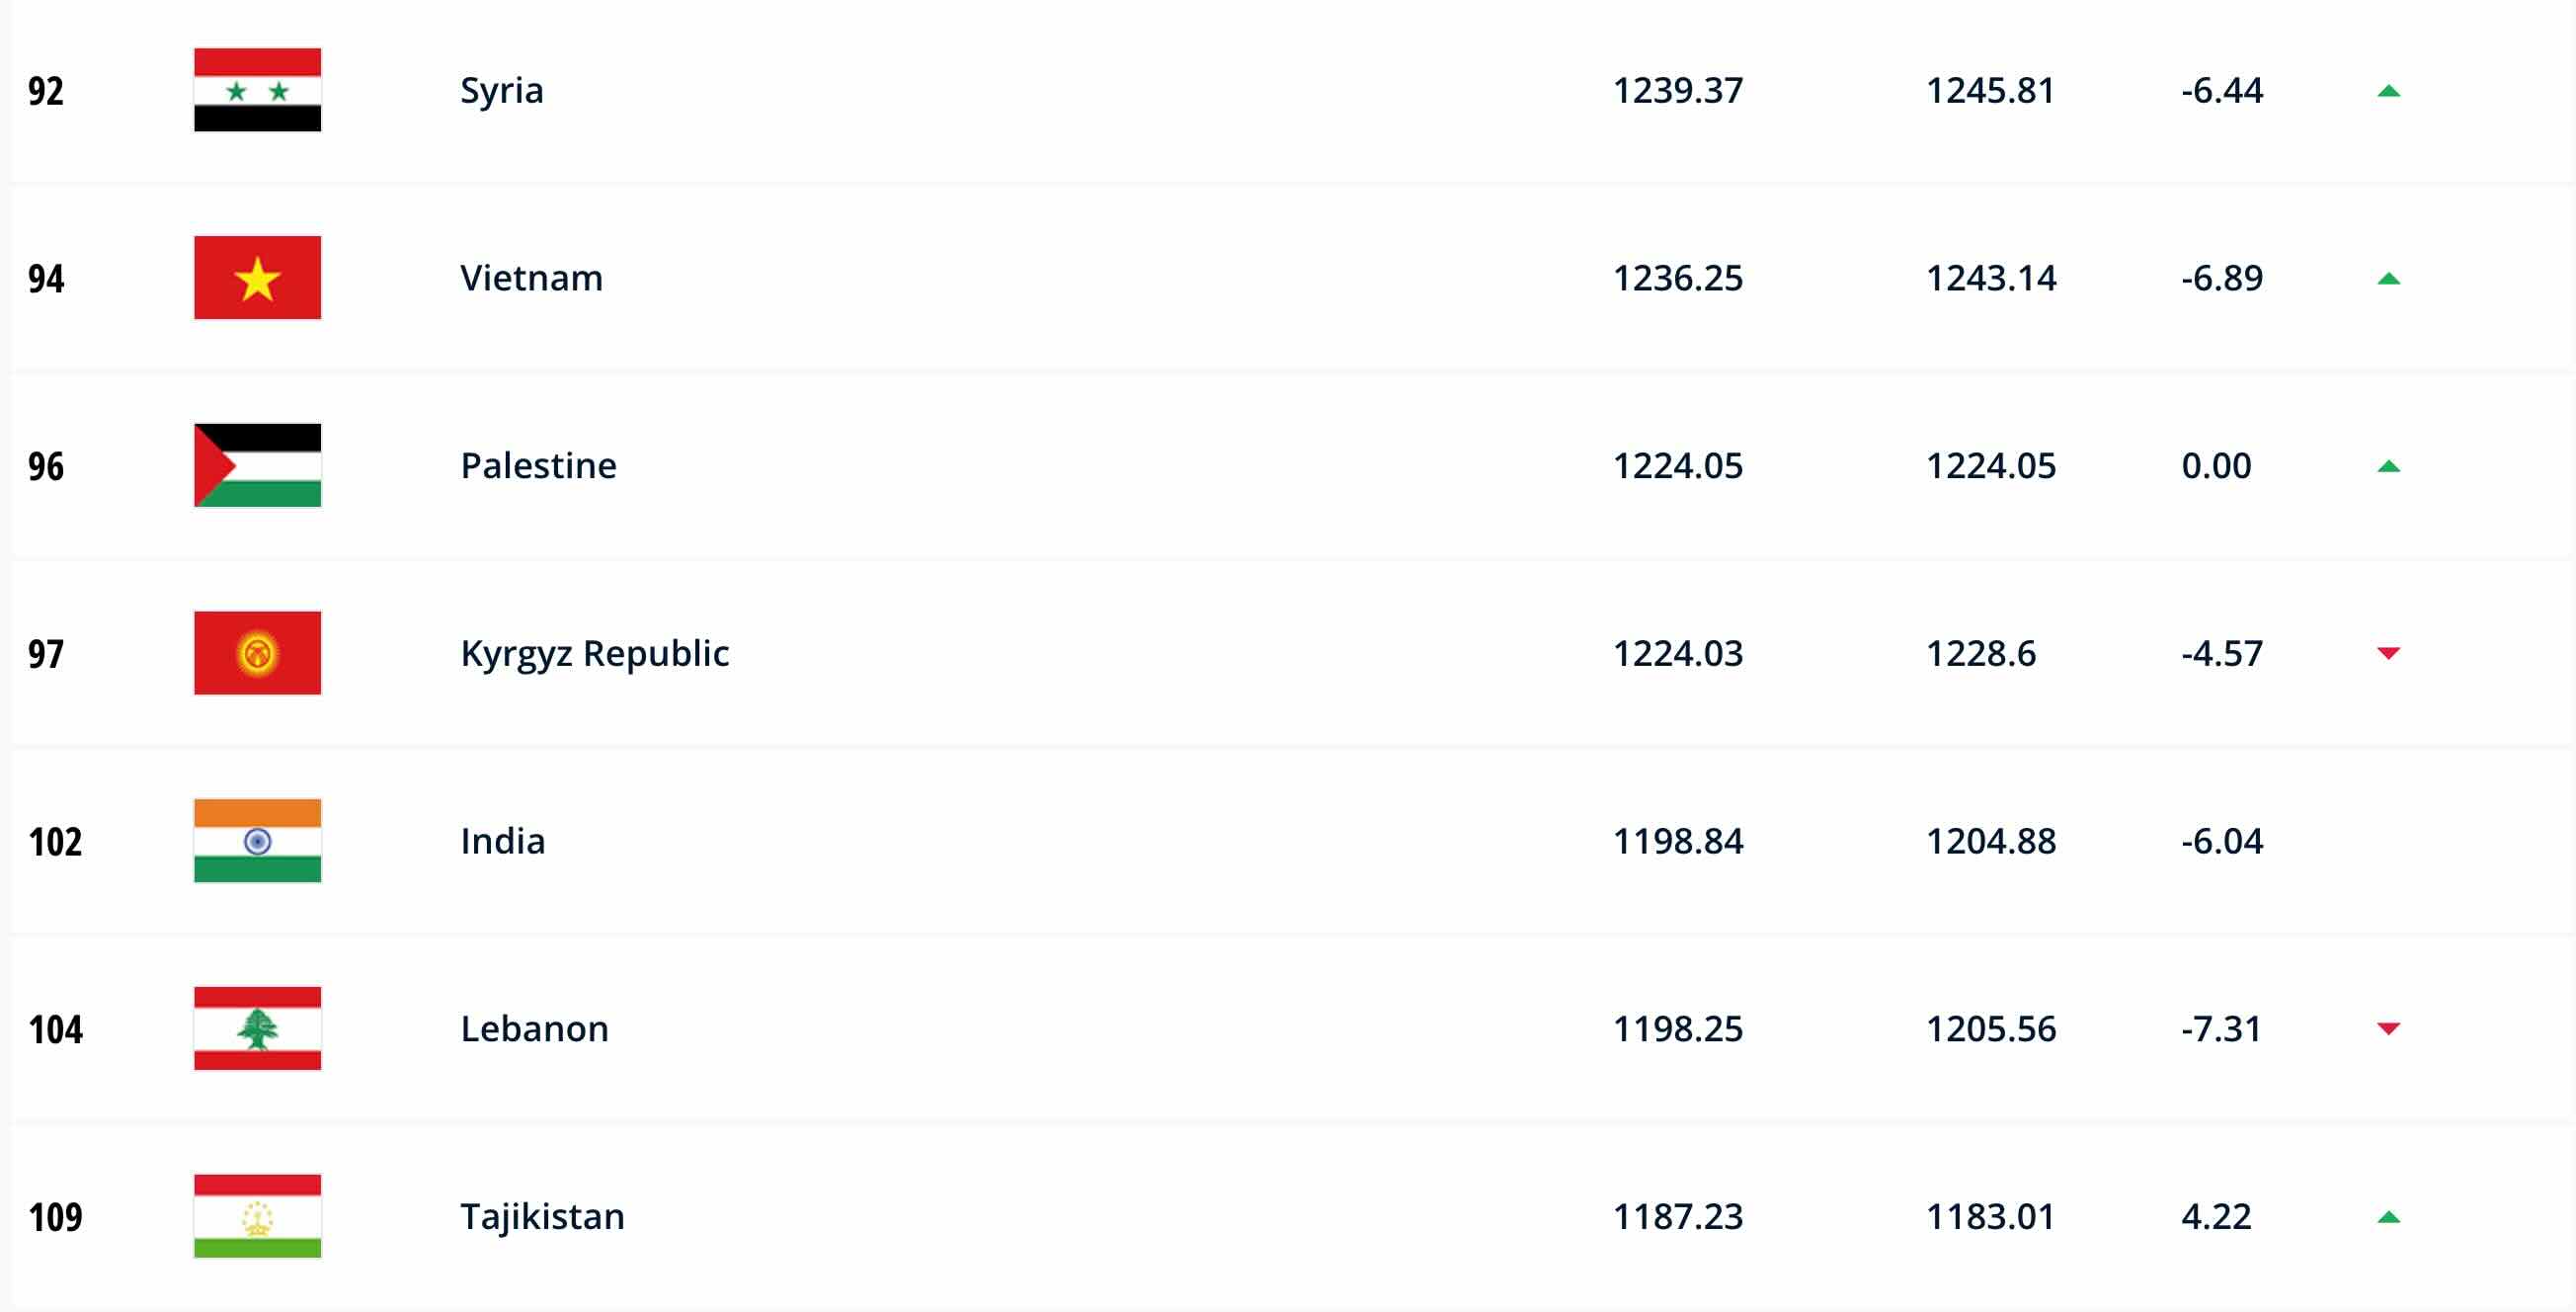
Task: Open the Syria team link
Action: click(x=501, y=90)
